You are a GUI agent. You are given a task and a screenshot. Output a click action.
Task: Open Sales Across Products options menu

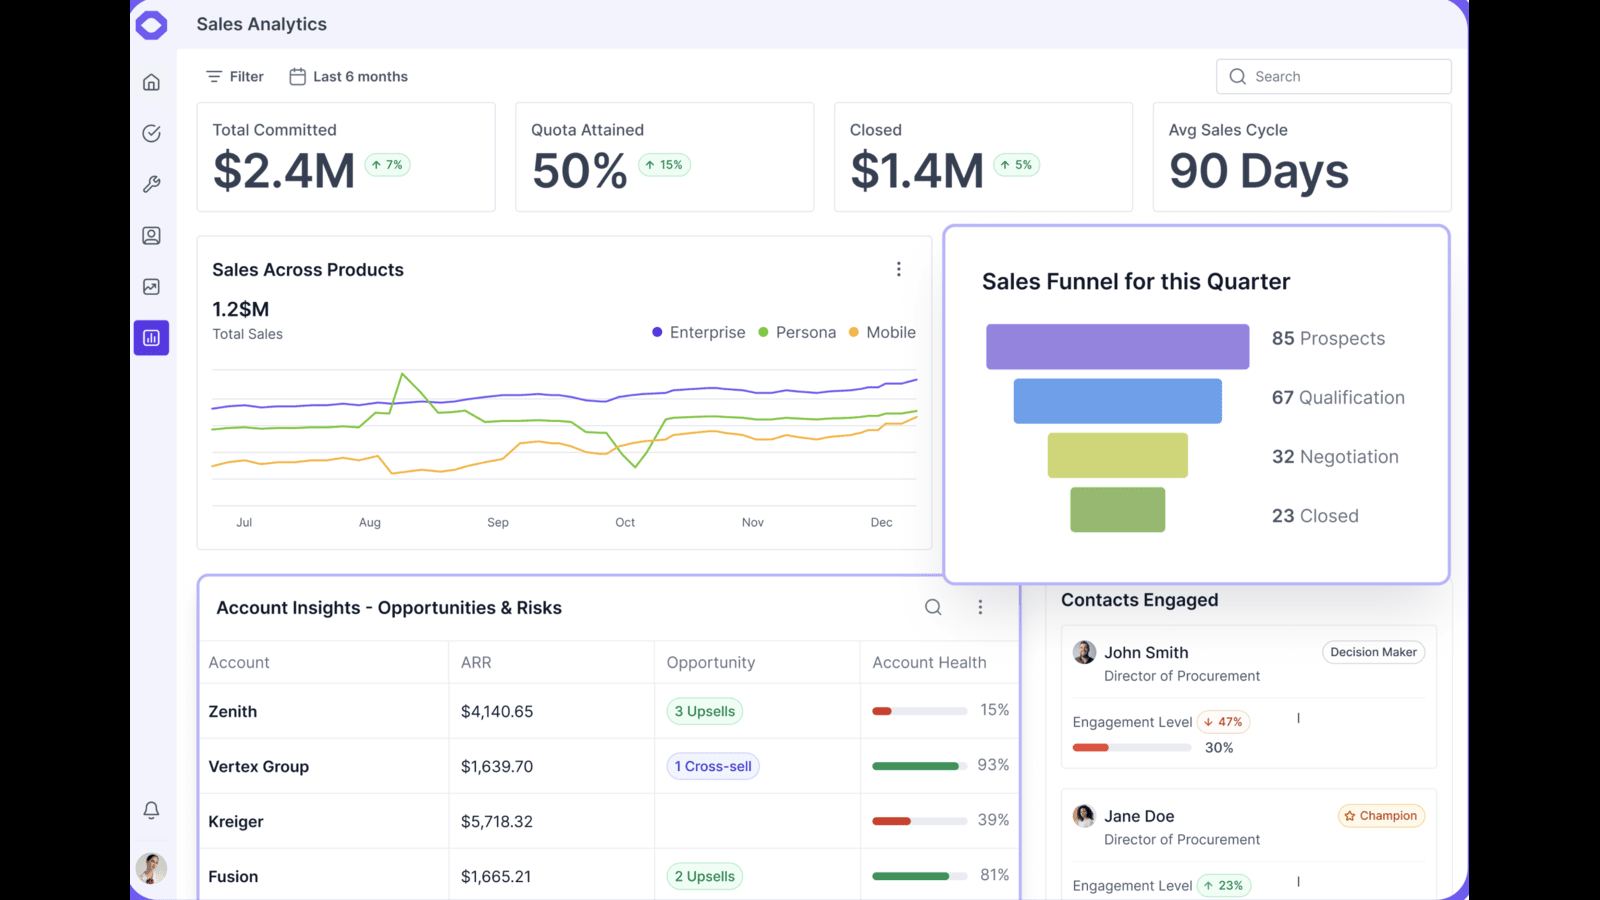tap(899, 269)
